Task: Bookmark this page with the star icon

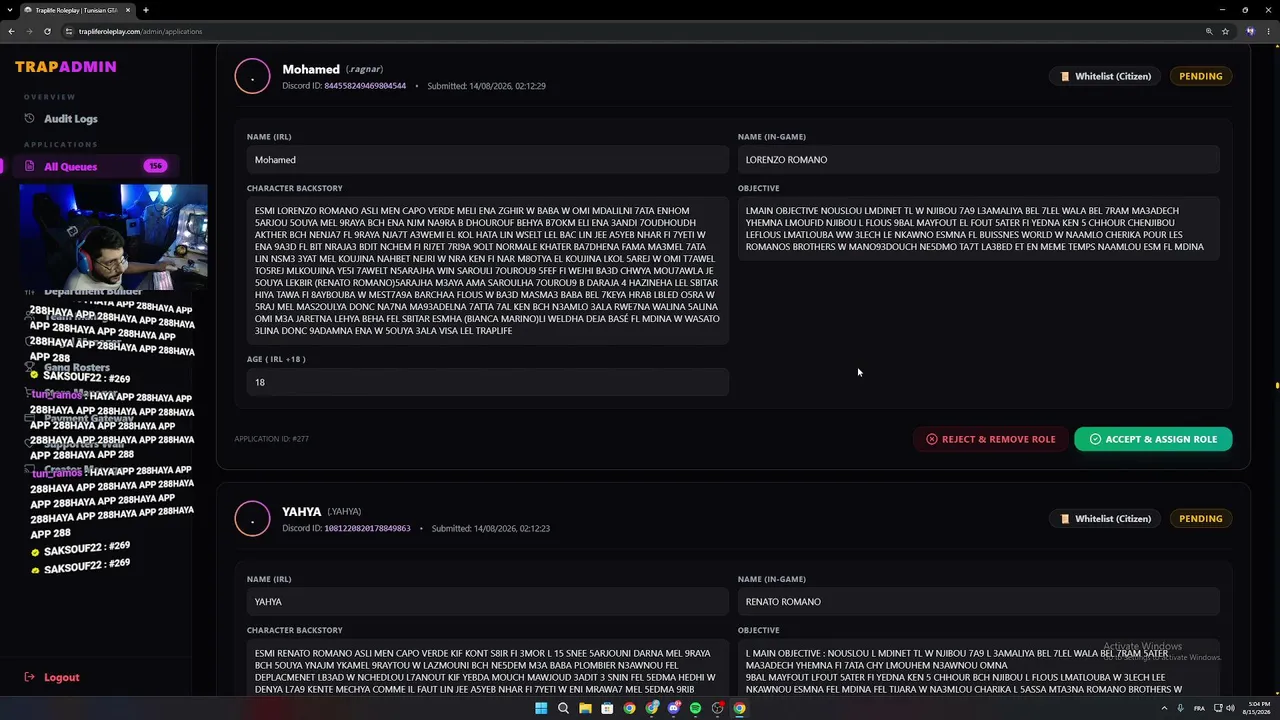Action: click(1225, 31)
